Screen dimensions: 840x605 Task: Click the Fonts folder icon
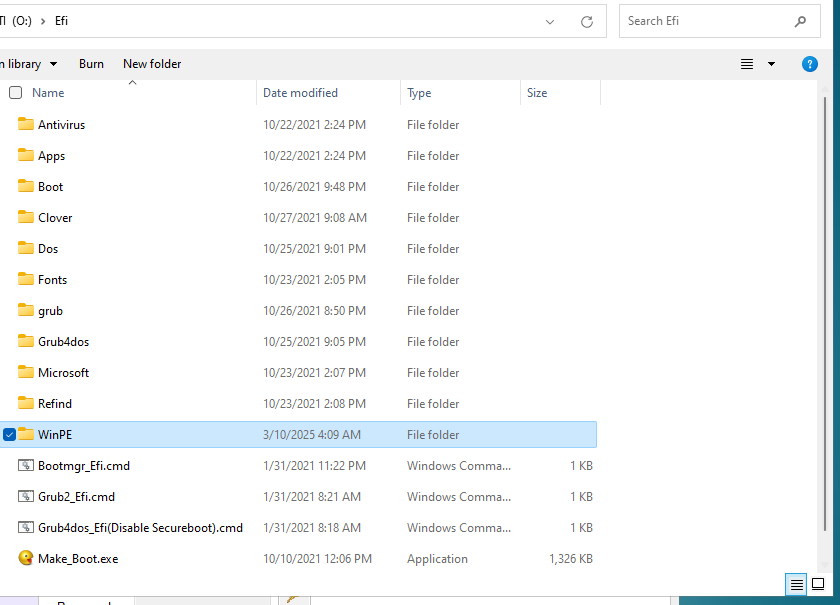26,280
